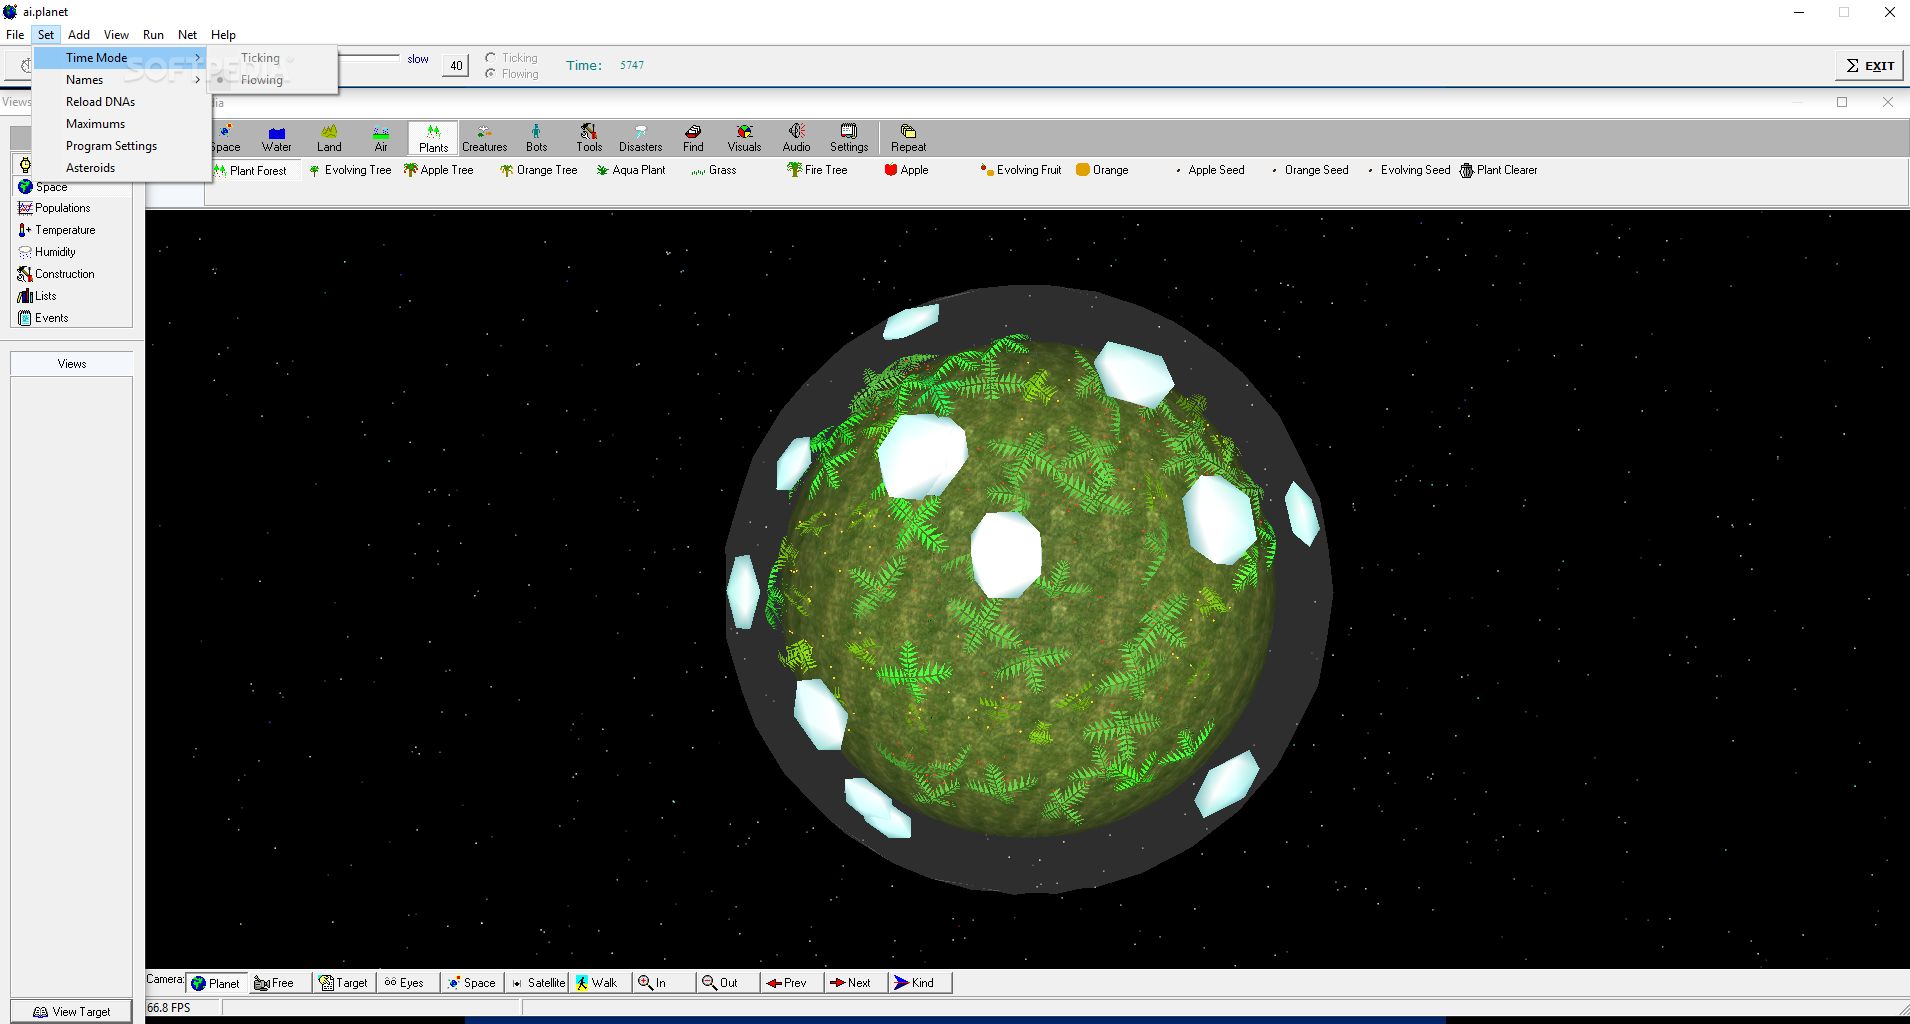Click the View Target button
The image size is (1910, 1024).
pyautogui.click(x=72, y=1011)
